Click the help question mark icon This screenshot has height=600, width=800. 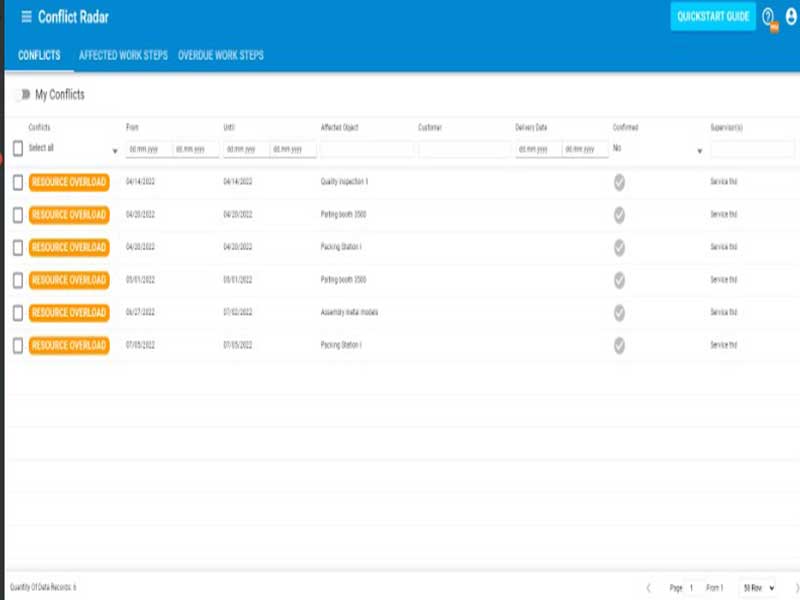tap(768, 17)
